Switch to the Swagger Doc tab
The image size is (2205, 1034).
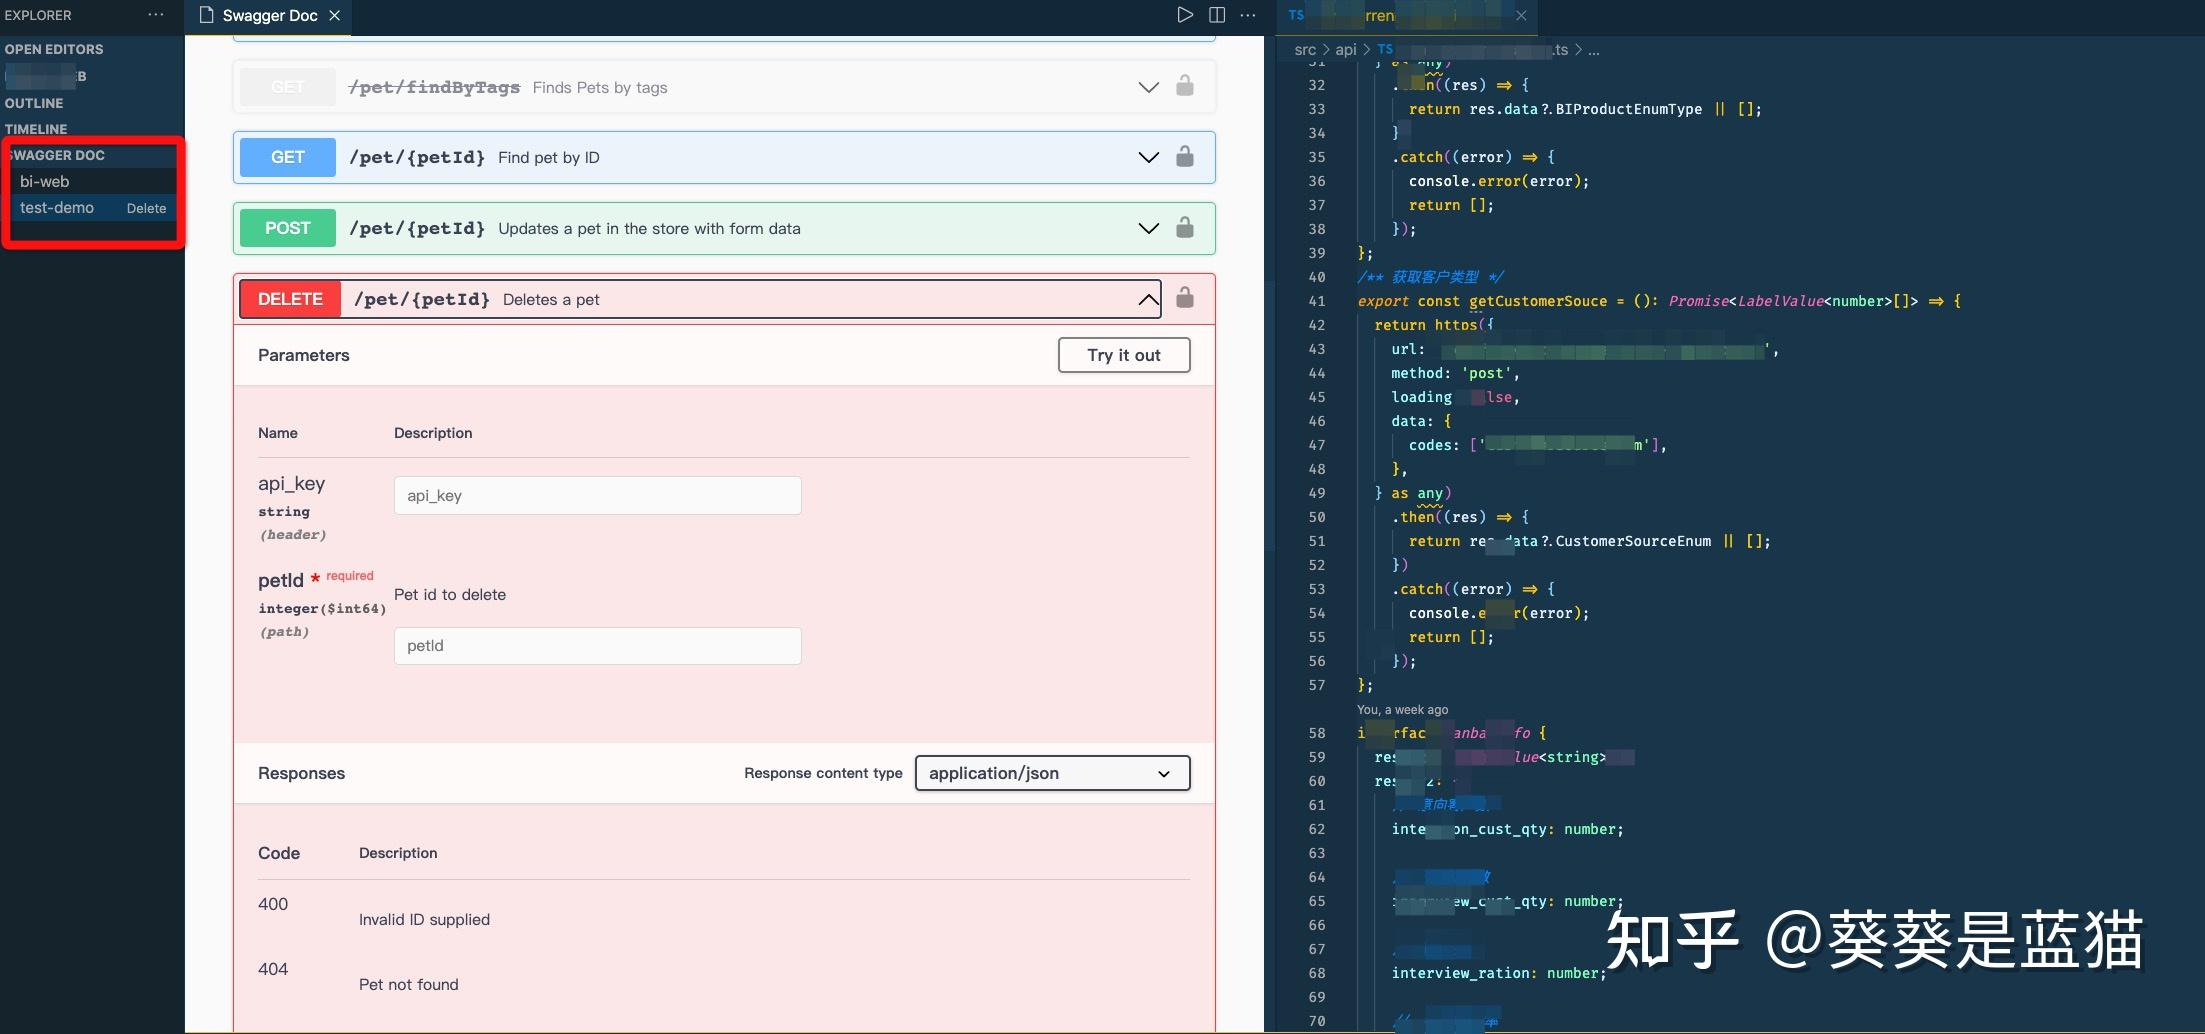[x=269, y=15]
